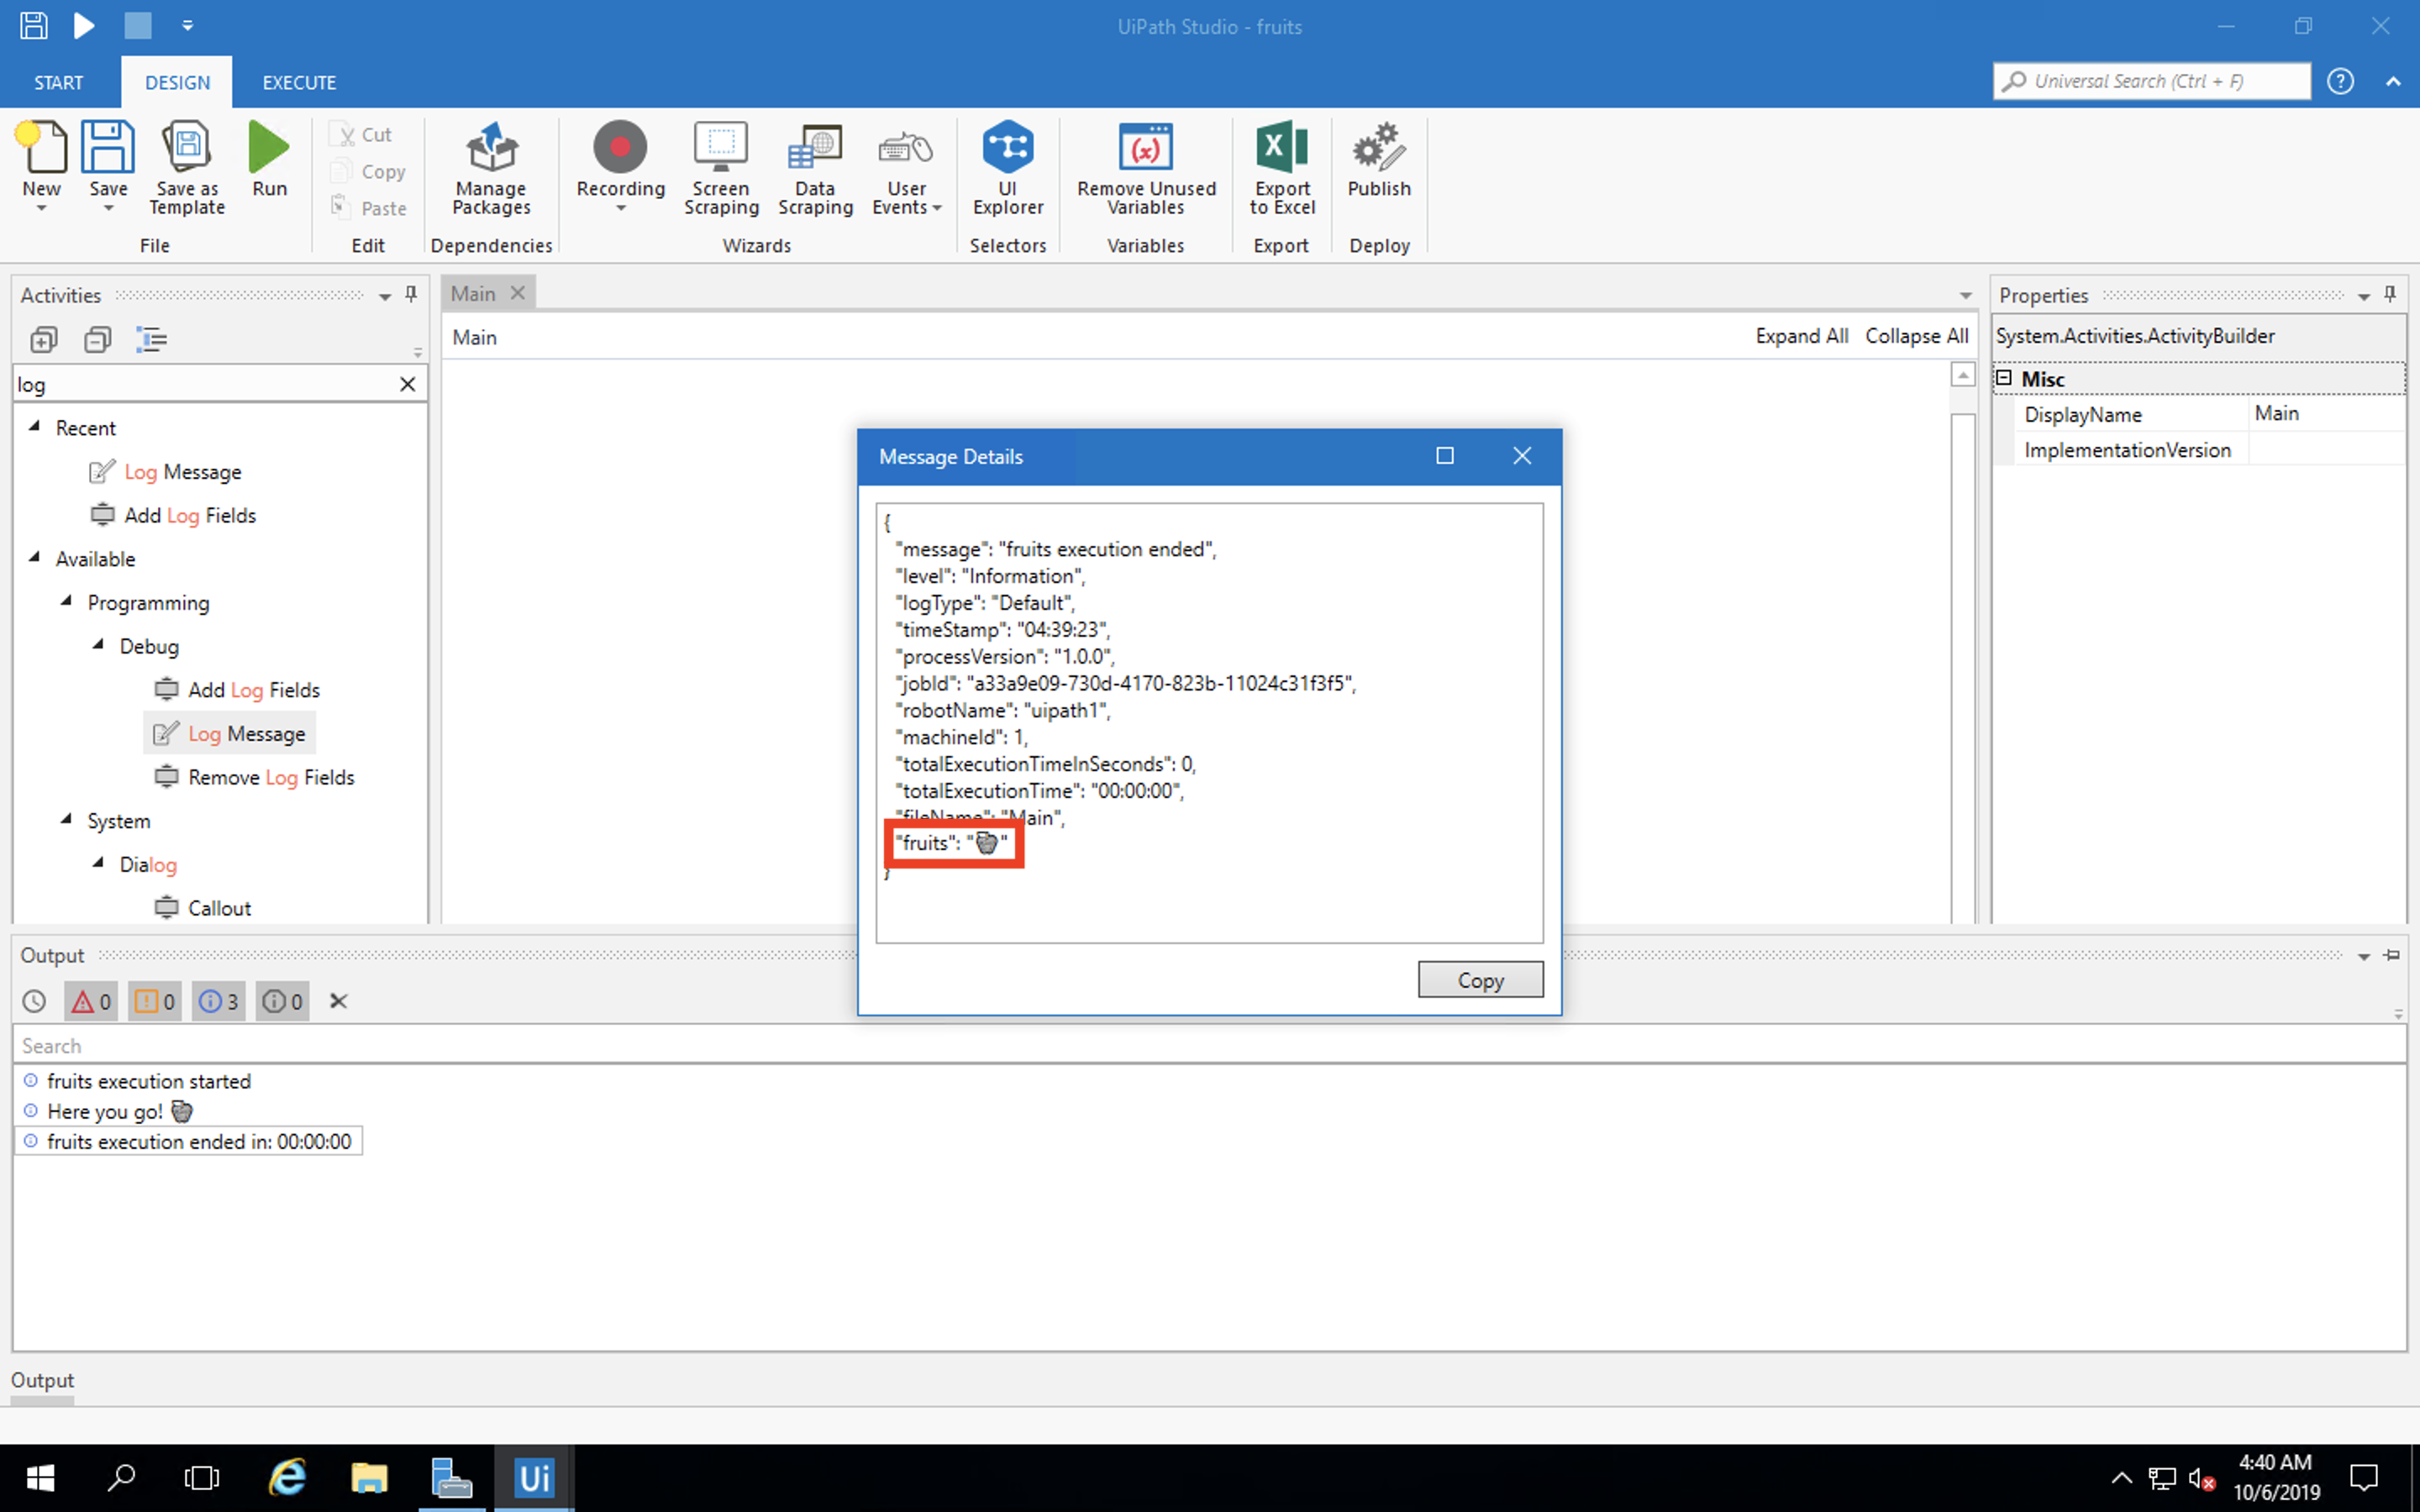Collapse the Dialog tree node
Viewport: 2420px width, 1512px height.
tap(99, 863)
